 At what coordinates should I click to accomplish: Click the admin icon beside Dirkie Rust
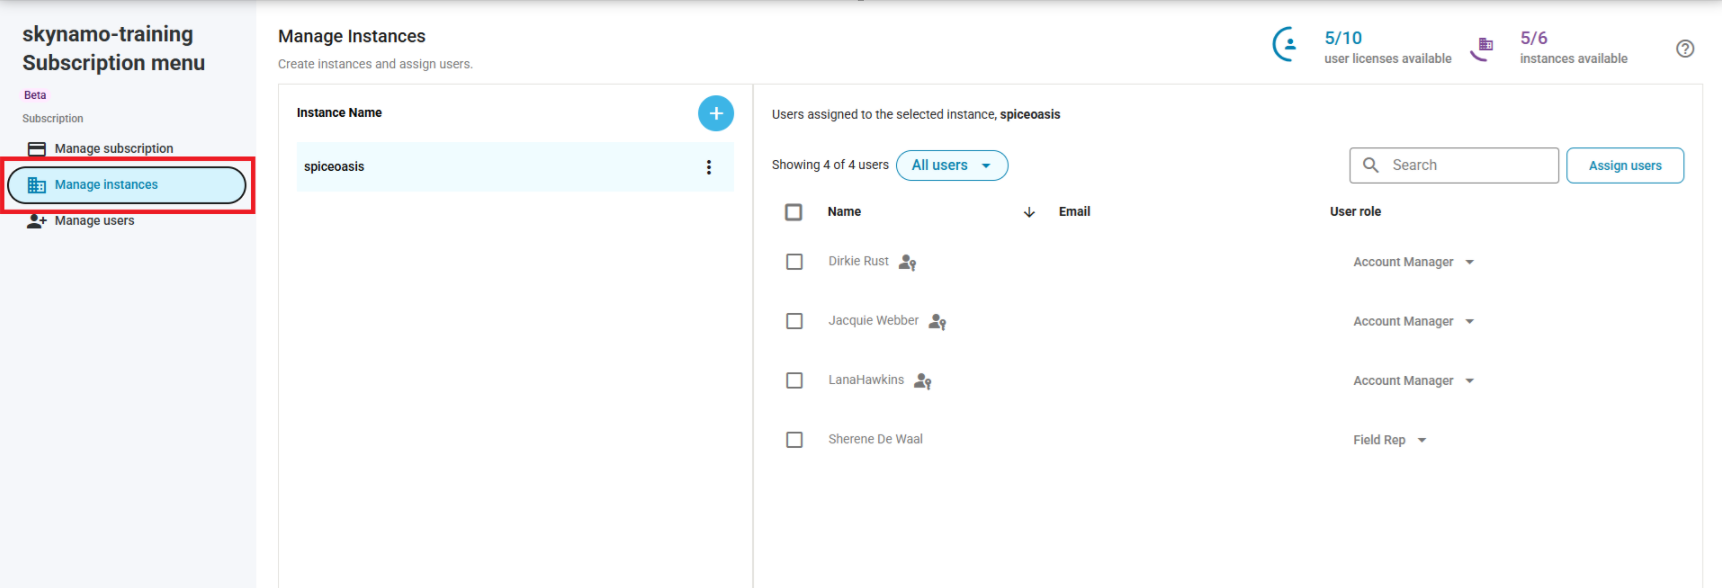click(907, 262)
